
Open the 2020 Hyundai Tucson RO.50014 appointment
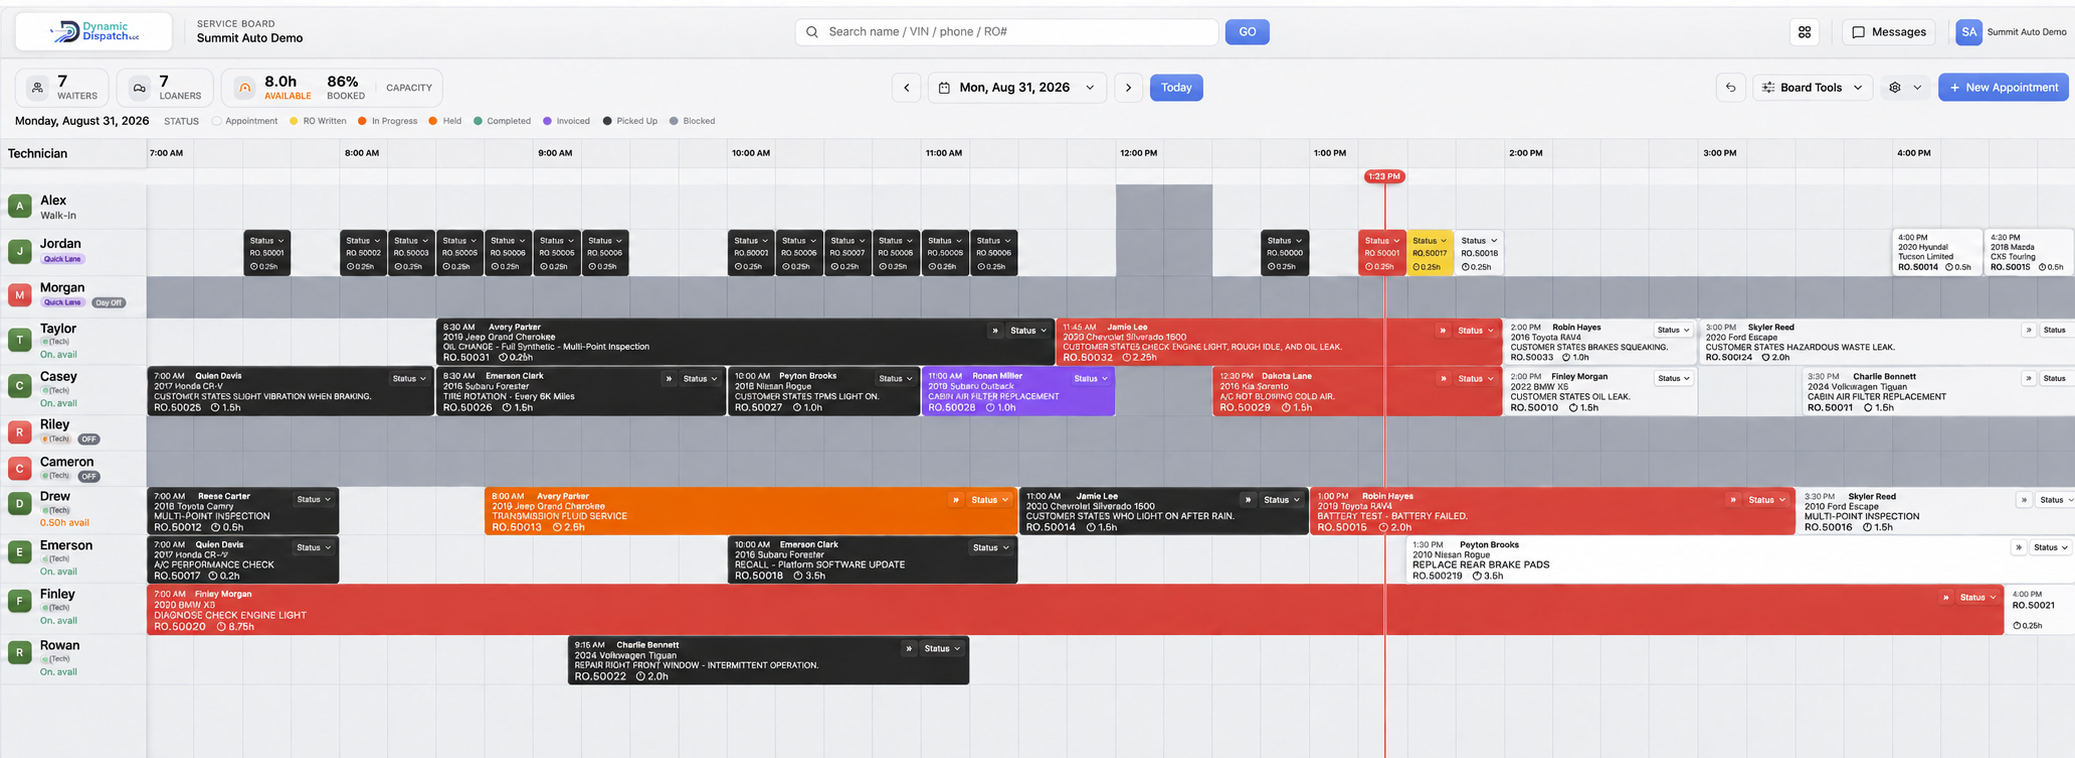[1937, 253]
